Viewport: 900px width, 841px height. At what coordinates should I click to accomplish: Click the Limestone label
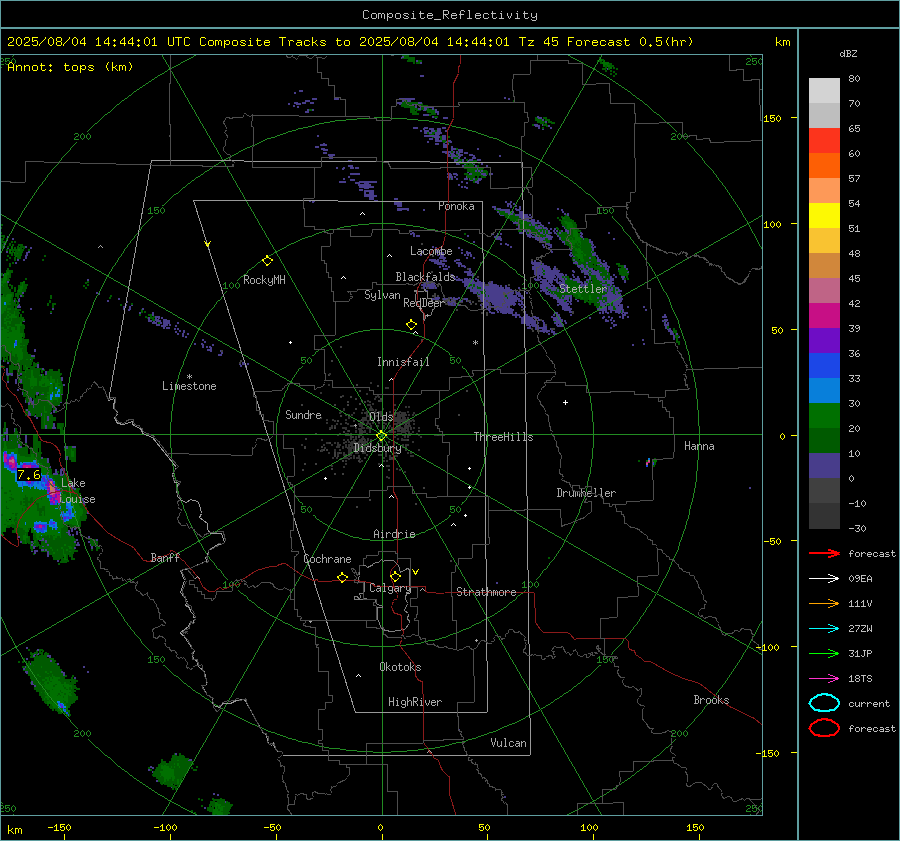(x=189, y=386)
